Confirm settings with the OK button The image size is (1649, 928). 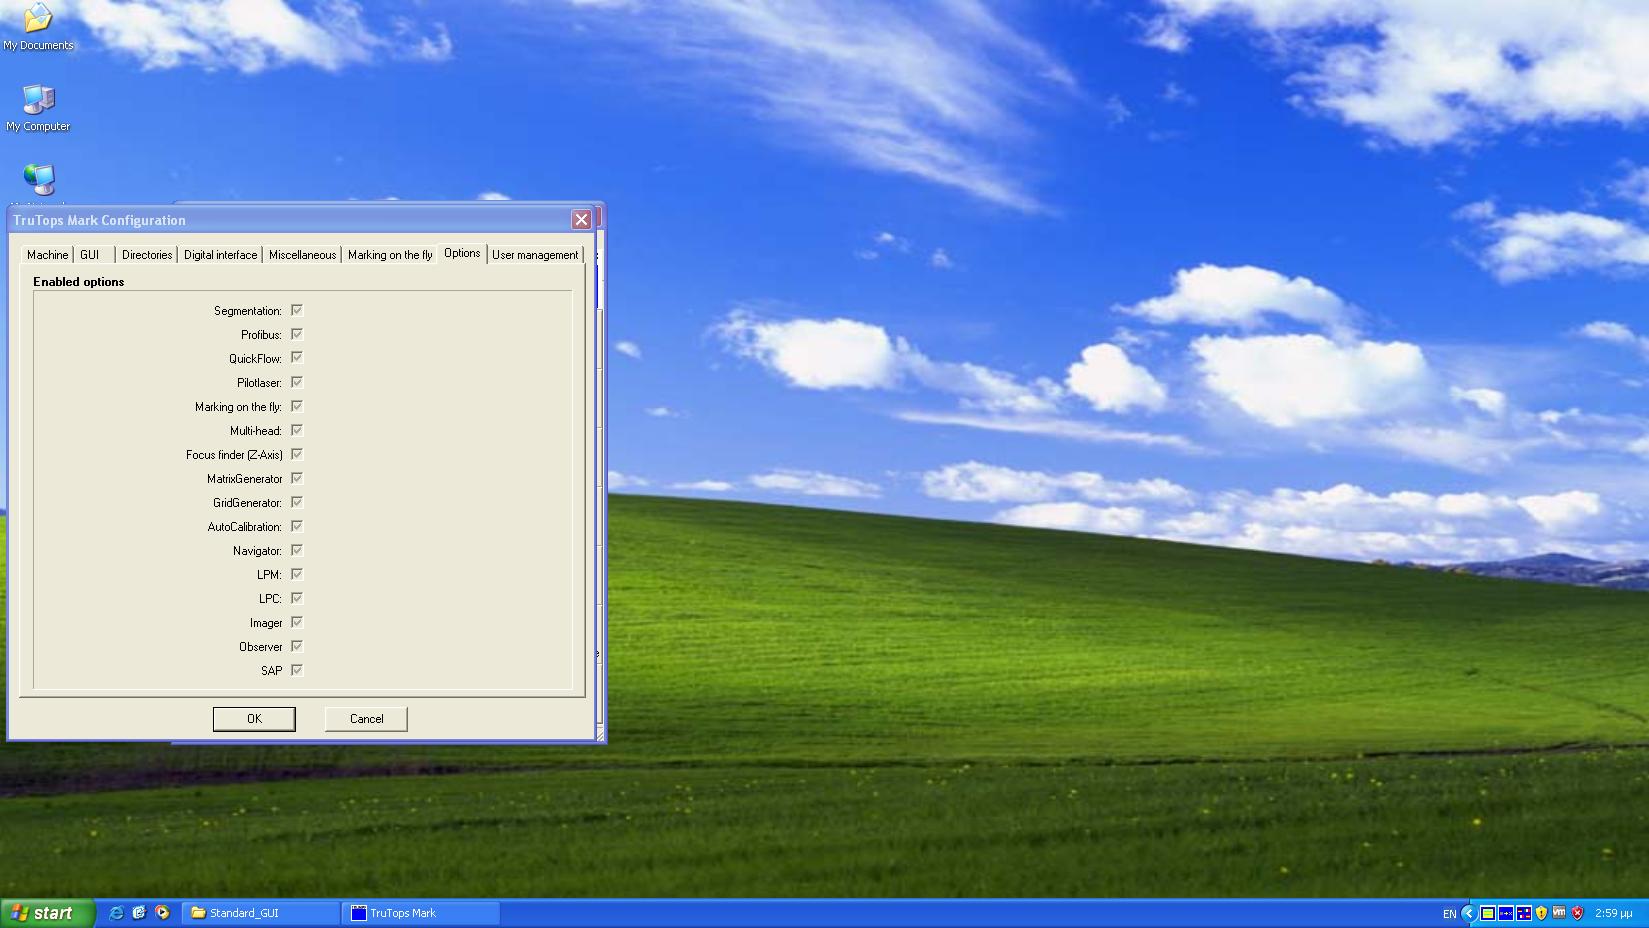[x=254, y=719]
